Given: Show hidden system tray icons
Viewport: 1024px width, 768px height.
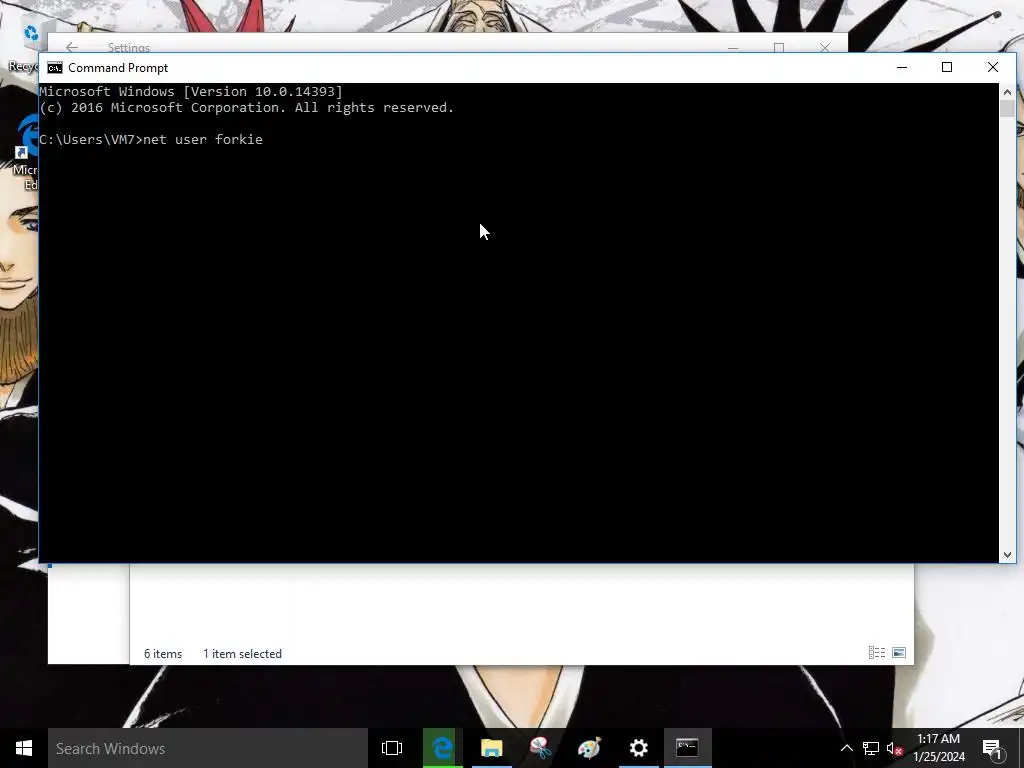Looking at the screenshot, I should (846, 748).
